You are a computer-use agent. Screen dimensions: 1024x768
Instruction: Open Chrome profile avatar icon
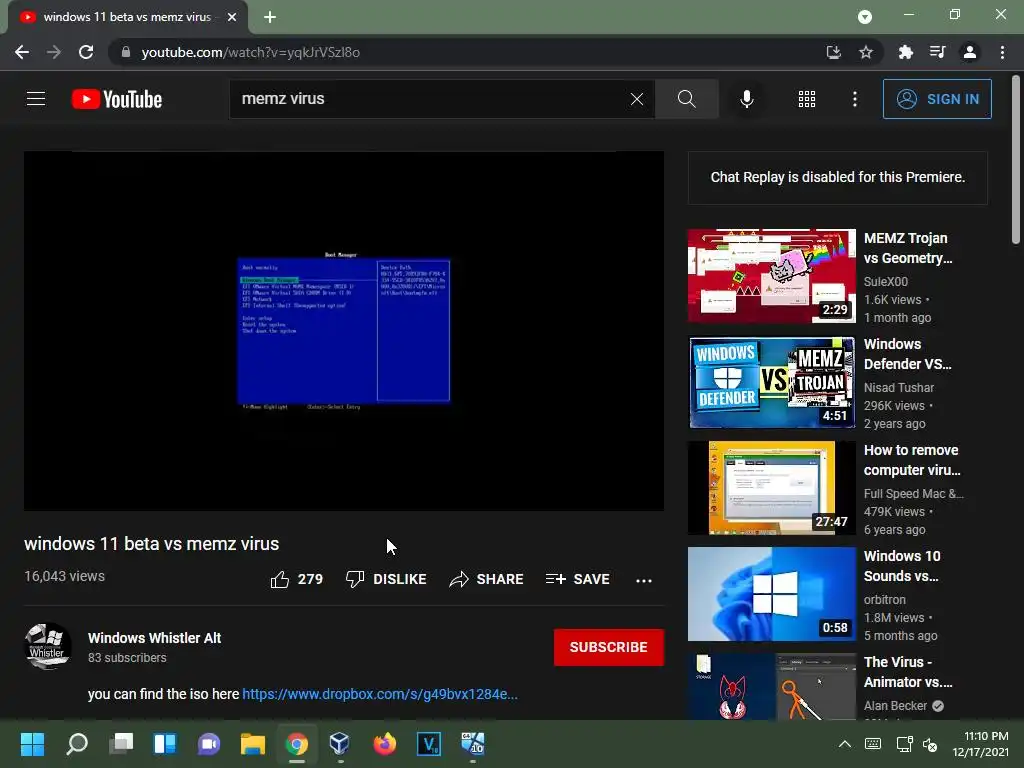[x=970, y=52]
